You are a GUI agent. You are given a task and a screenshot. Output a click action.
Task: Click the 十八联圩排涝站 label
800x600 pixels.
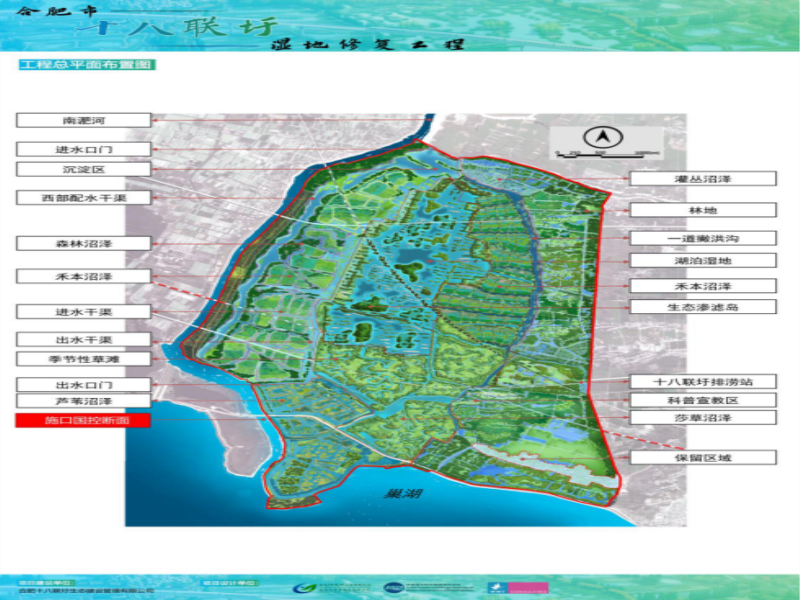coord(703,382)
